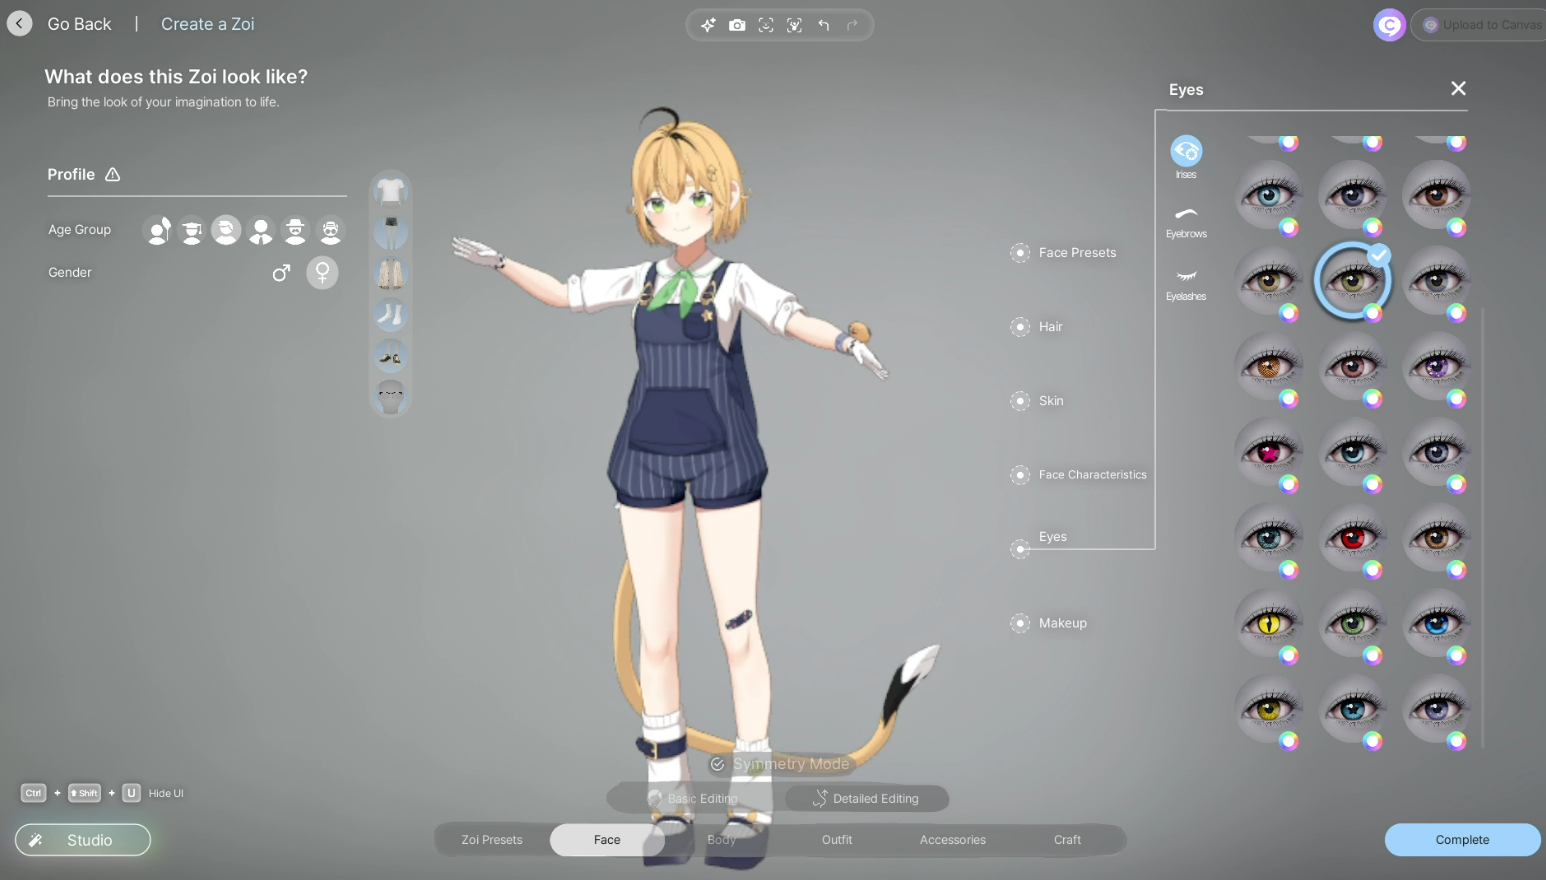The height and width of the screenshot is (880, 1546).
Task: Toggle Symmetry Mode
Action: pos(780,764)
